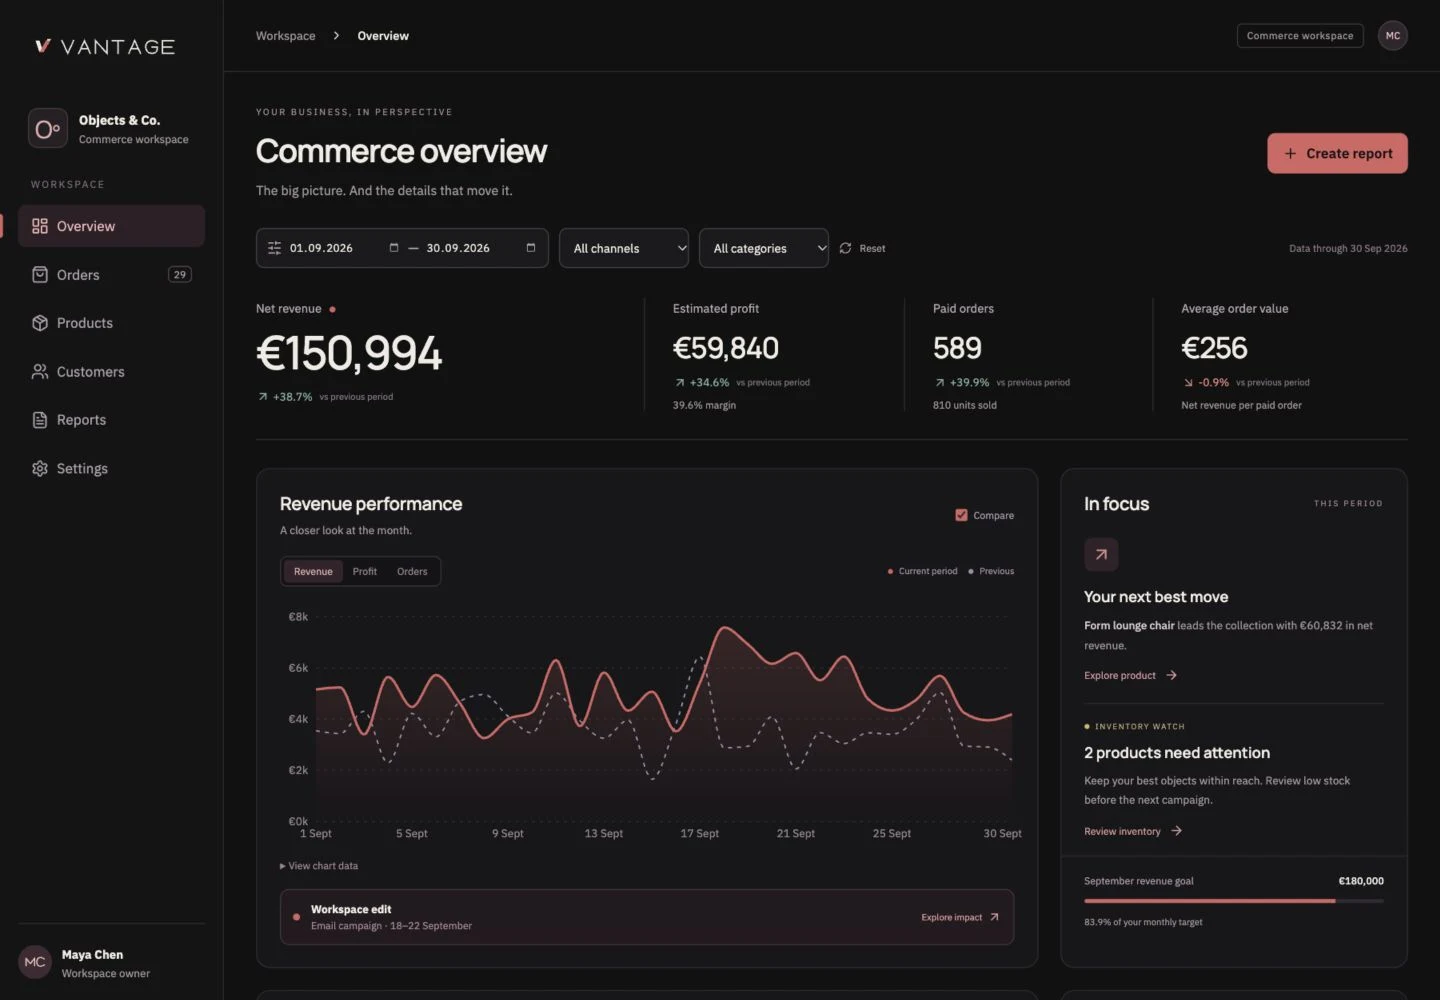Click the arrow icon in In focus card
The width and height of the screenshot is (1440, 1000).
point(1101,554)
